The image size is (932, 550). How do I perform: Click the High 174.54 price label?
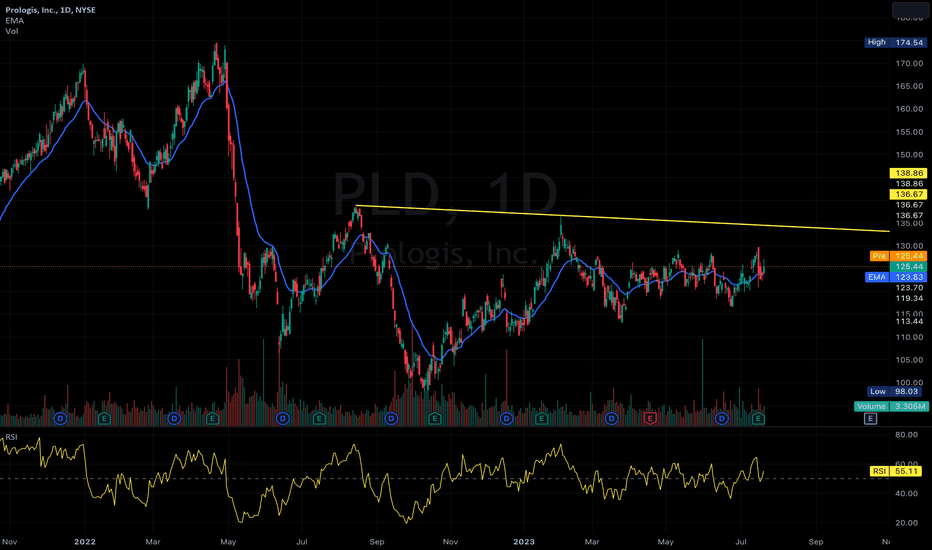pyautogui.click(x=895, y=42)
